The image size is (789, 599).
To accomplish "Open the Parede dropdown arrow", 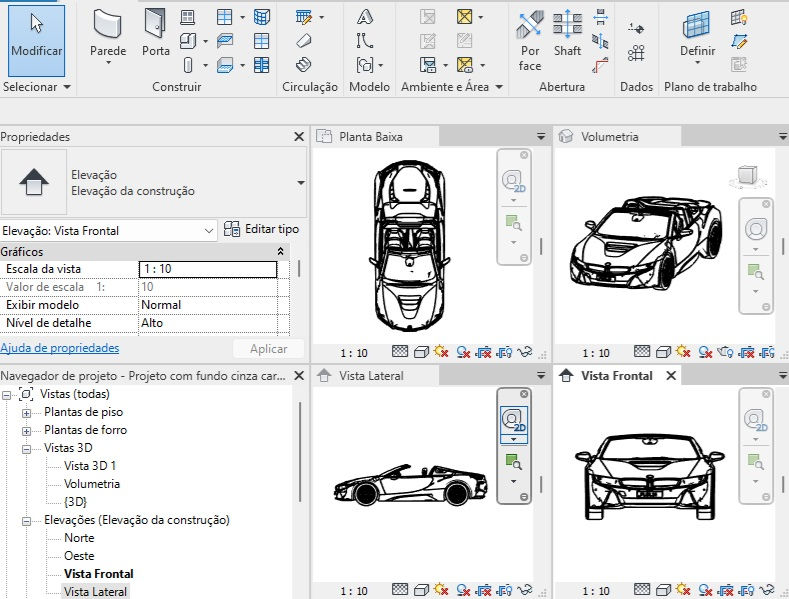I will pyautogui.click(x=108, y=63).
